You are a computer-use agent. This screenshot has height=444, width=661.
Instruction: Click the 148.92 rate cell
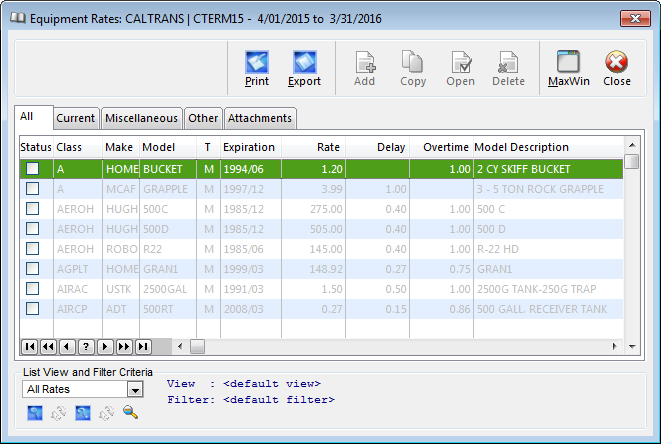coord(313,269)
